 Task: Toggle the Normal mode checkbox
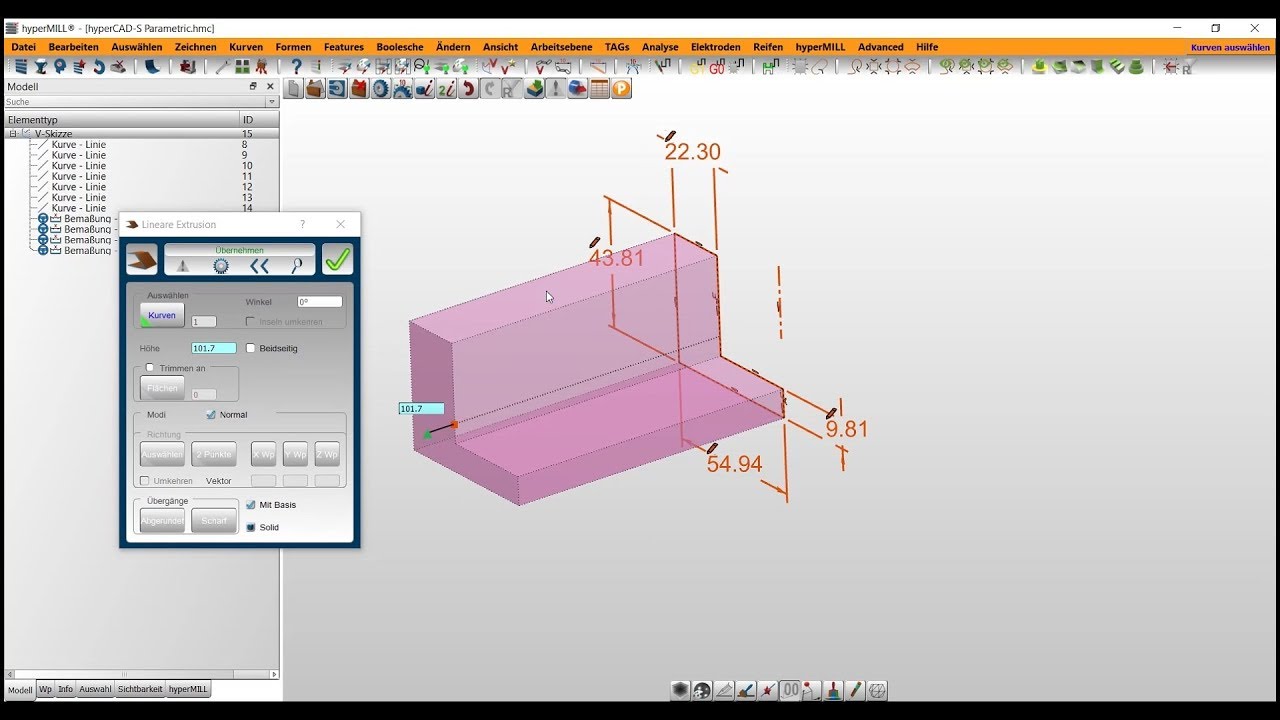(x=211, y=414)
